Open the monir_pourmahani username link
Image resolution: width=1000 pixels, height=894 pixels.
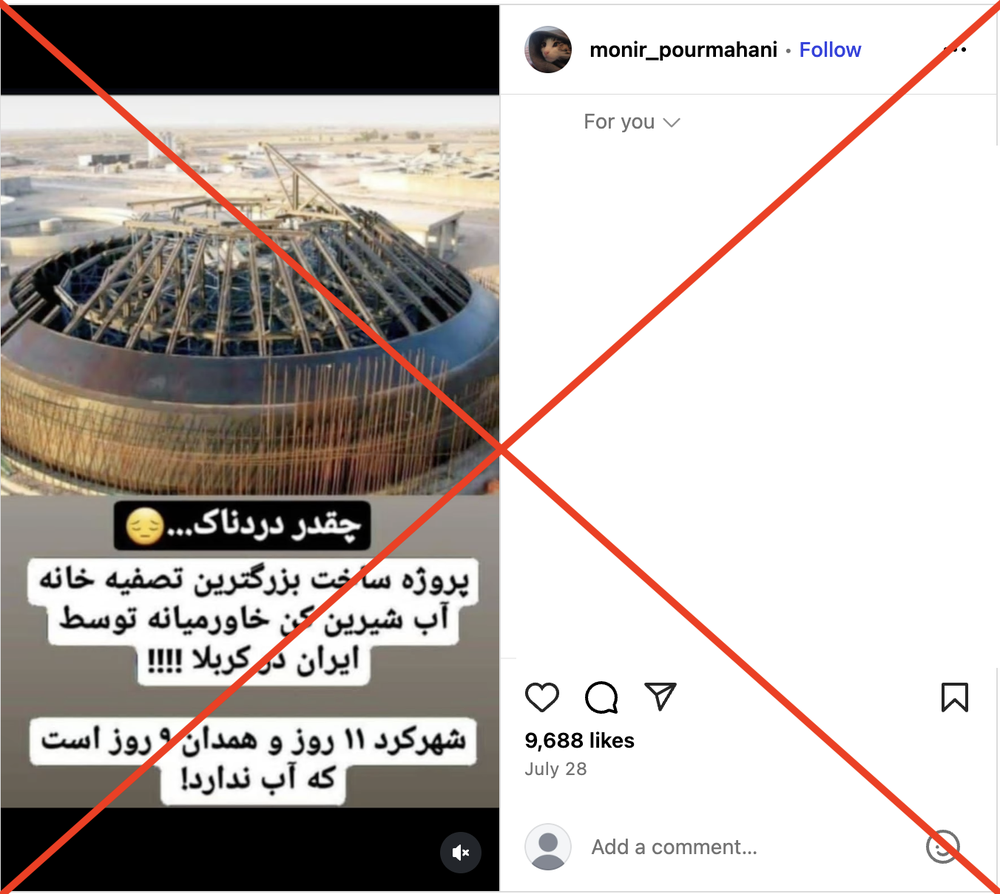pyautogui.click(x=683, y=50)
